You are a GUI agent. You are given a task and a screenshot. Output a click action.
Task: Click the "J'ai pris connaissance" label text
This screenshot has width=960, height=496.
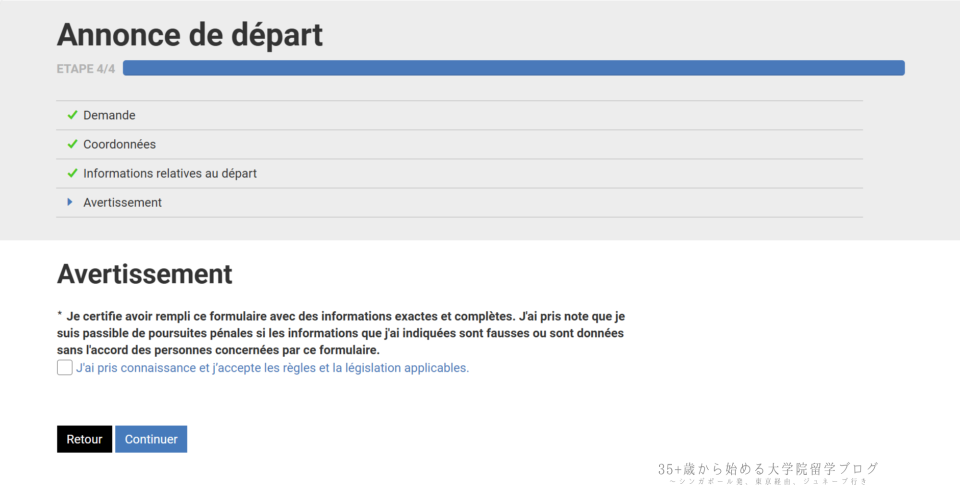[x=272, y=368]
